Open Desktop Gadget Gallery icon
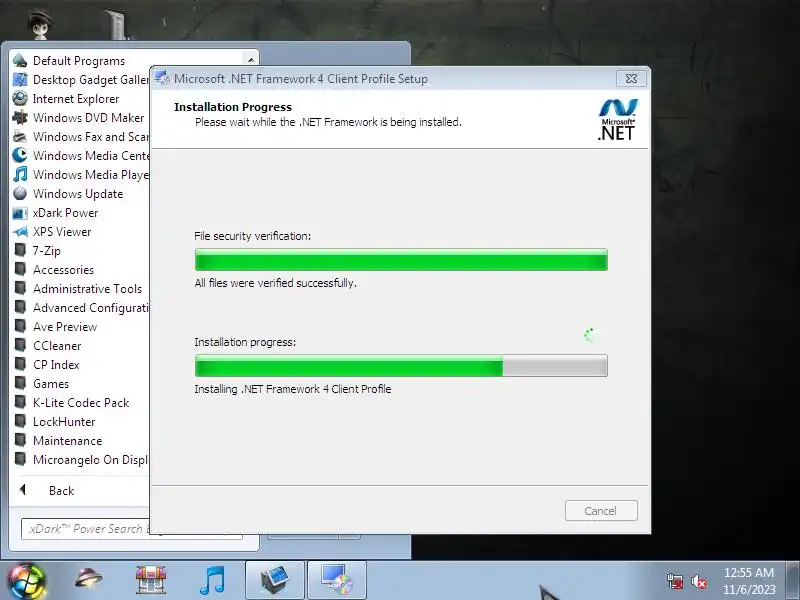800x600 pixels. click(x=20, y=80)
